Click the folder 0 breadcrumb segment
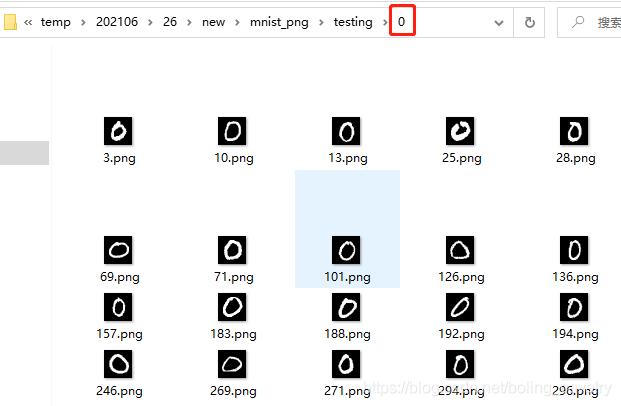 click(x=402, y=21)
